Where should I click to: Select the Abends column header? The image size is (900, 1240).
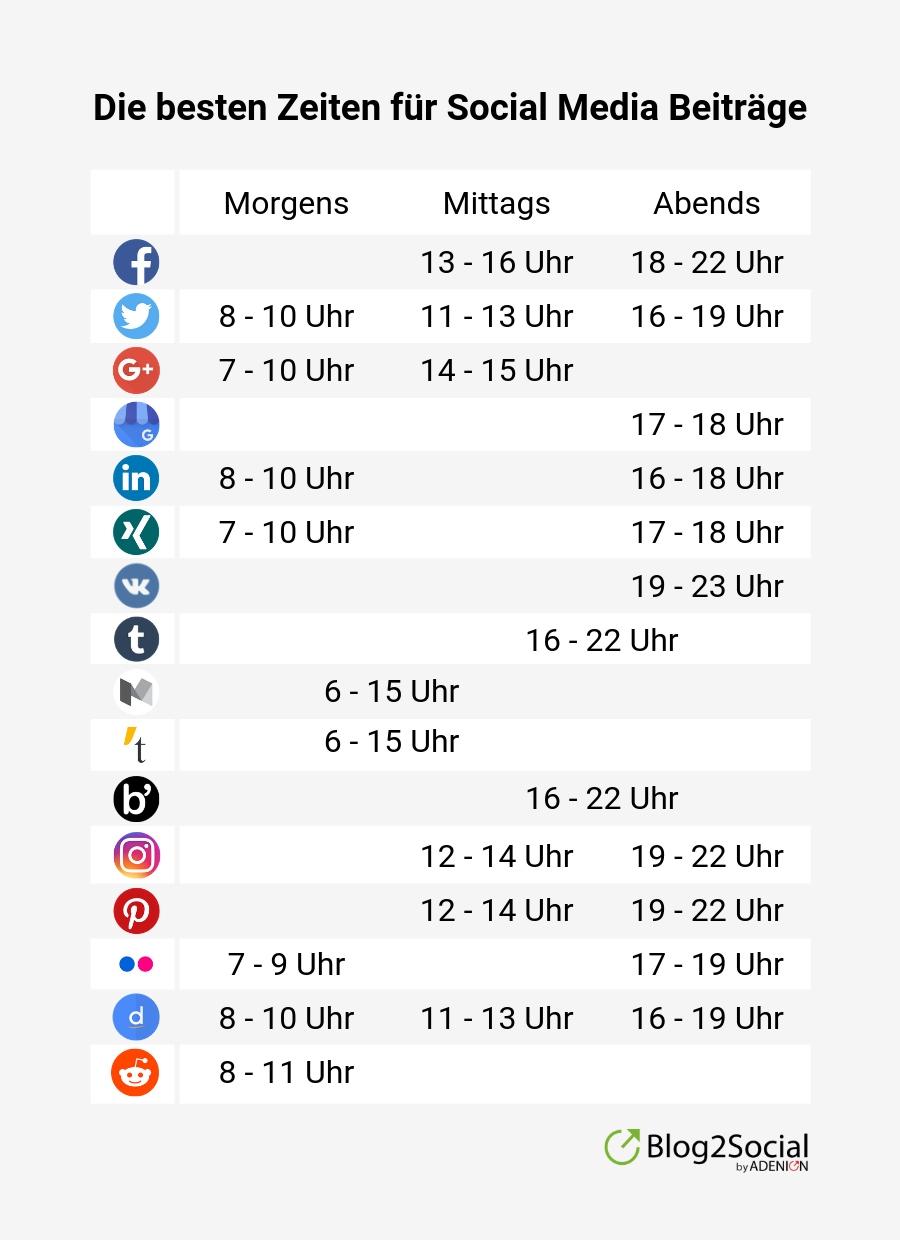[707, 203]
